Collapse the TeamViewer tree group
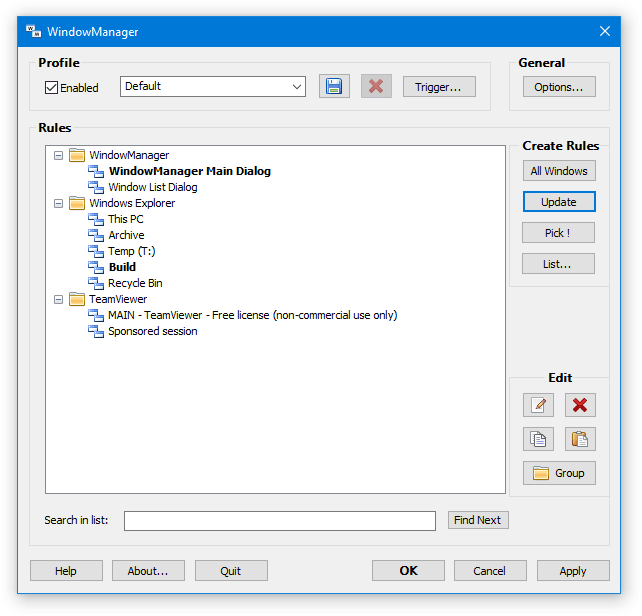The image size is (642, 616). pos(58,299)
